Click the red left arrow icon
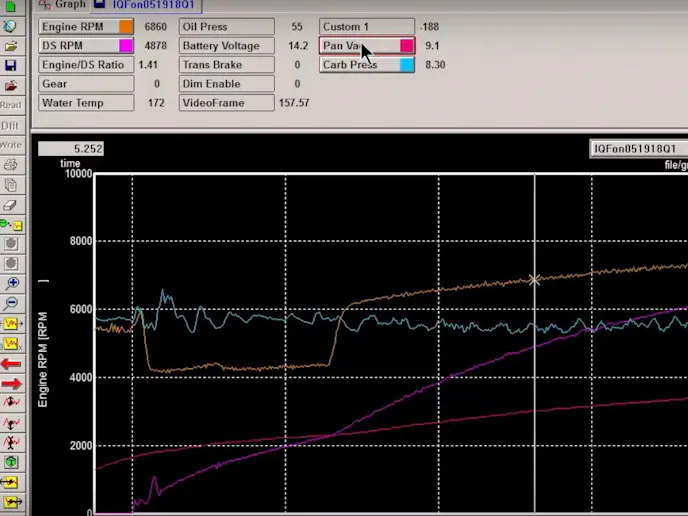 11,363
